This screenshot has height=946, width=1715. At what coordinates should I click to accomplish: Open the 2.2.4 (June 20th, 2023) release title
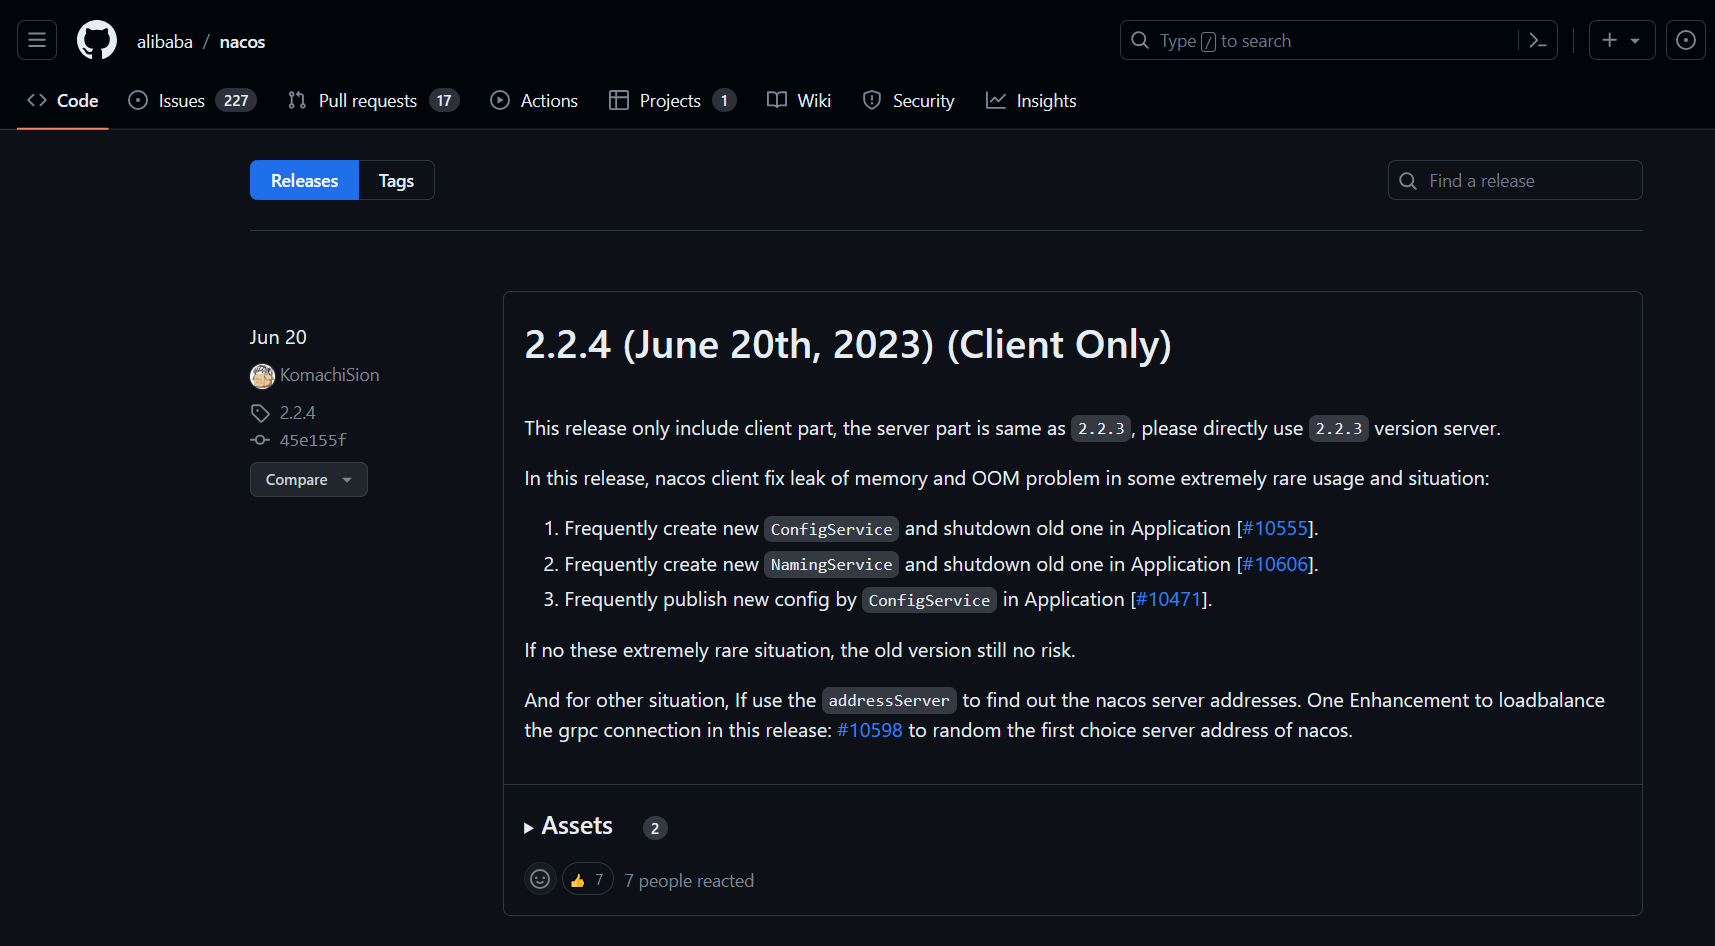coord(848,344)
